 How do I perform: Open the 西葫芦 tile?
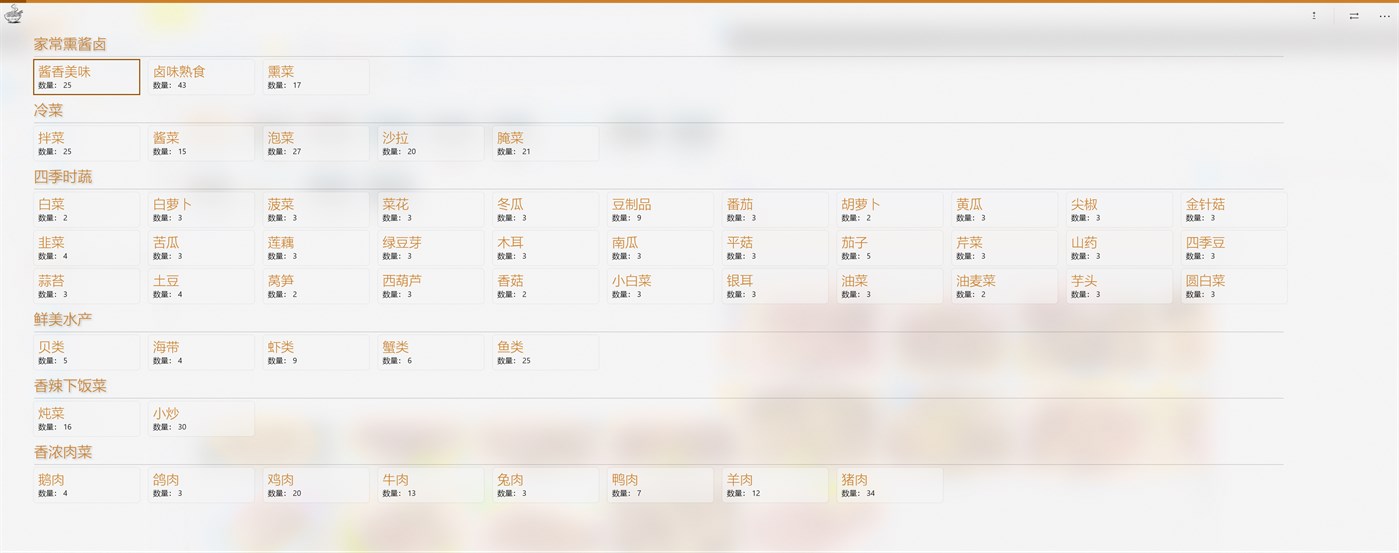coord(431,286)
